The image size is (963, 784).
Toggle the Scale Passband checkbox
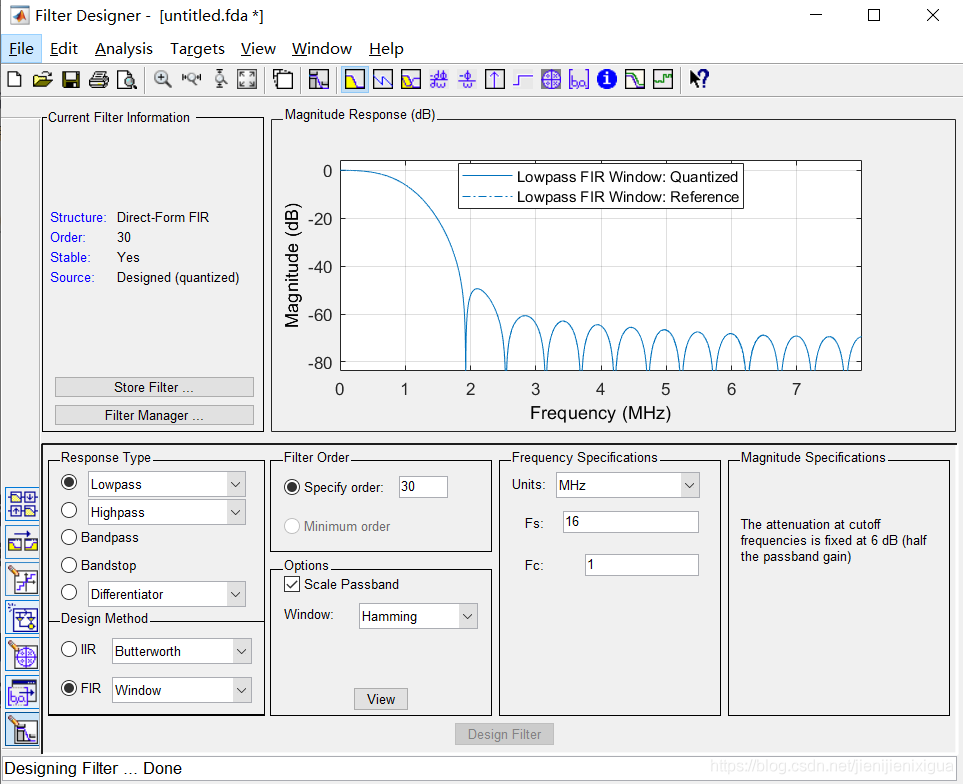point(292,584)
